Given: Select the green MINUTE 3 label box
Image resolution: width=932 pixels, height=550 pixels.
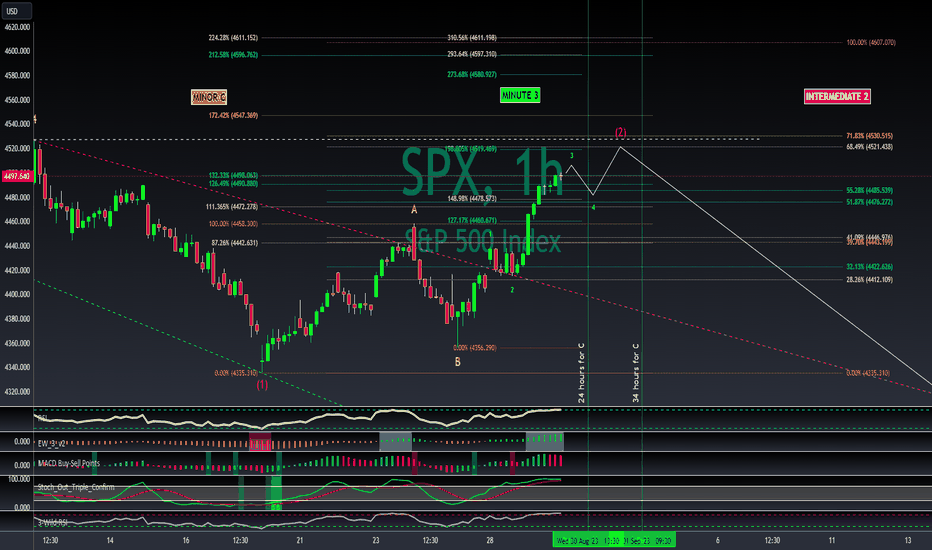Looking at the screenshot, I should pyautogui.click(x=520, y=95).
